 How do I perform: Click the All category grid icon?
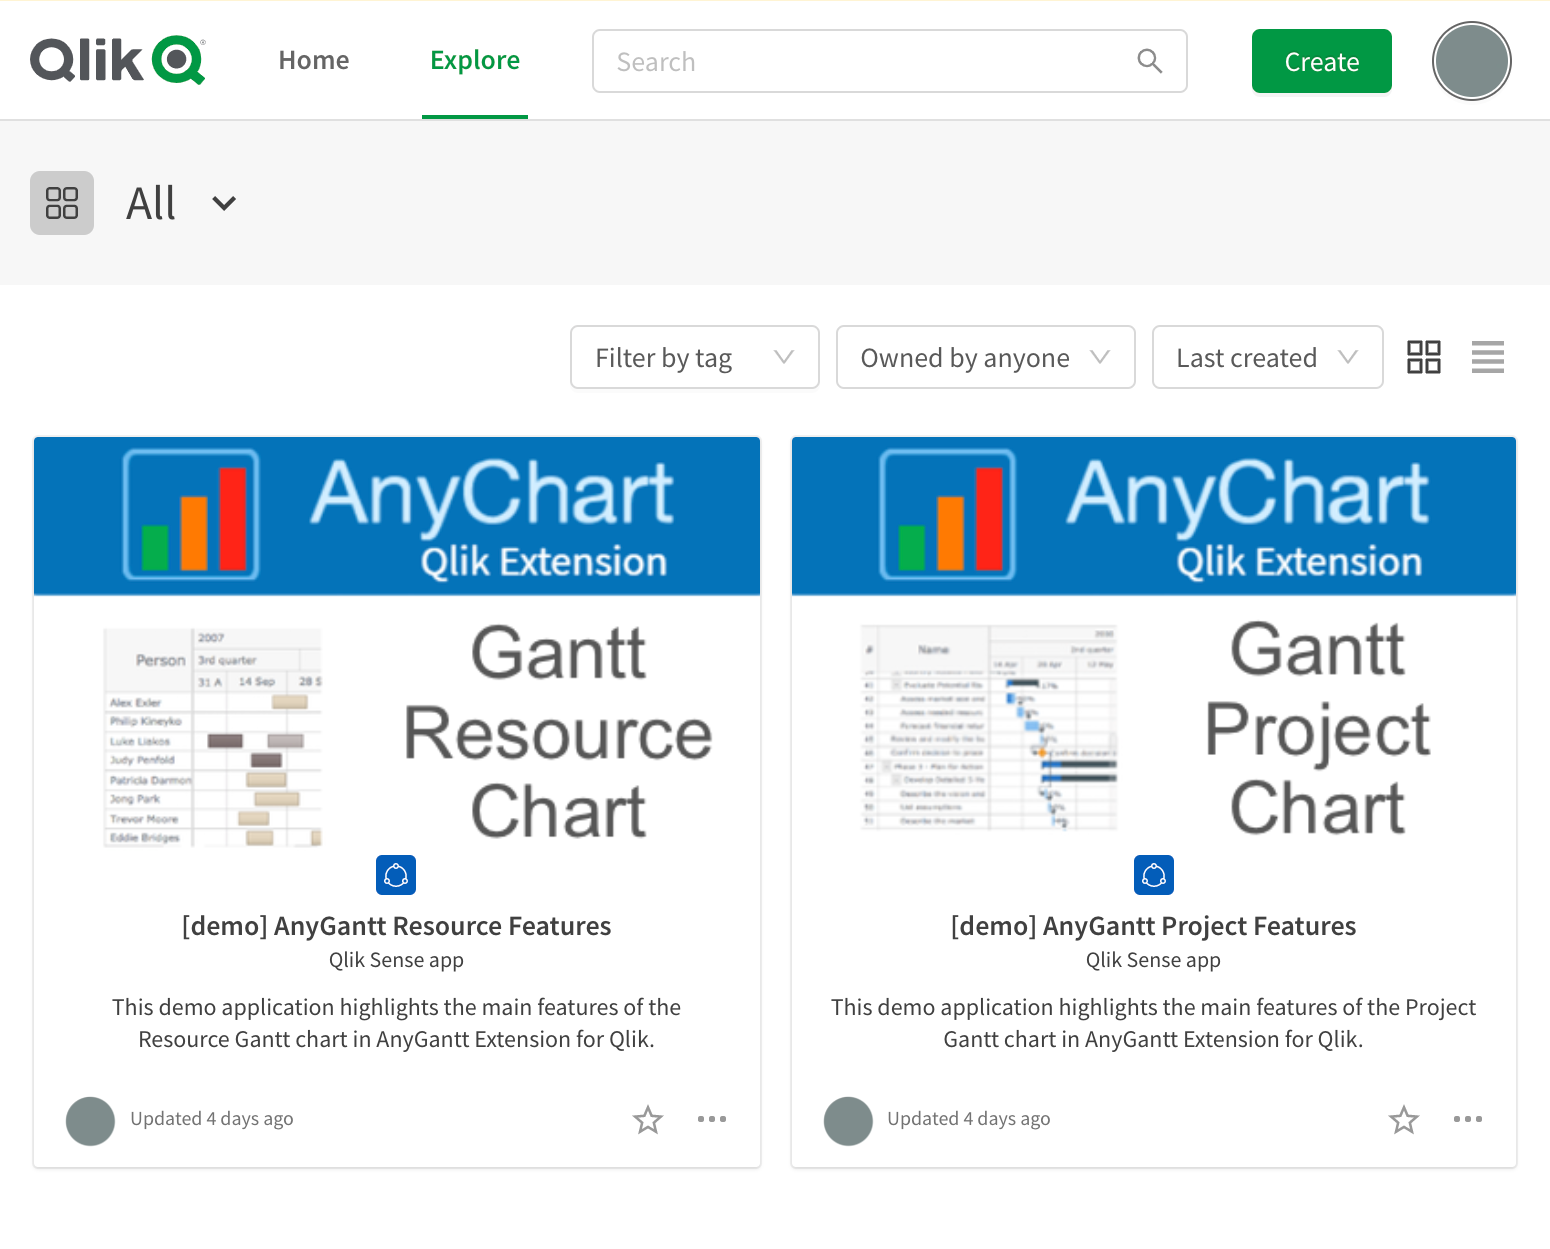[62, 203]
